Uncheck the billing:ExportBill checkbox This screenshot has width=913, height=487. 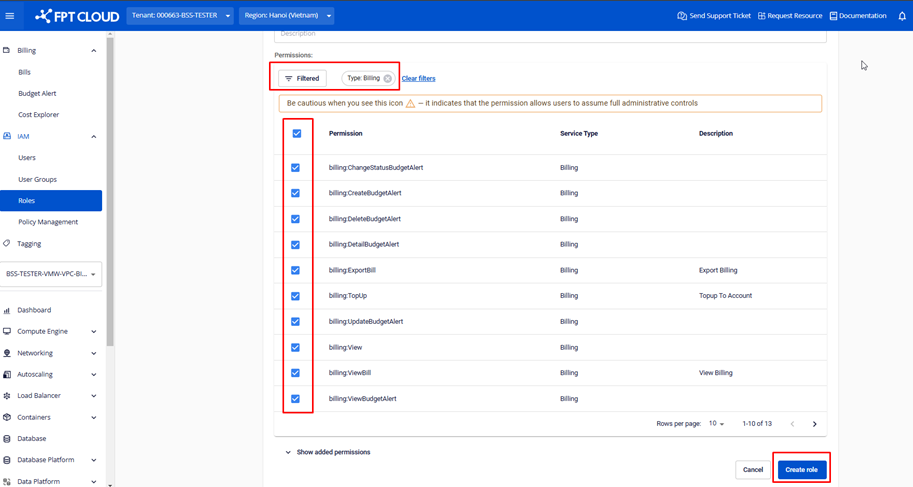click(295, 270)
